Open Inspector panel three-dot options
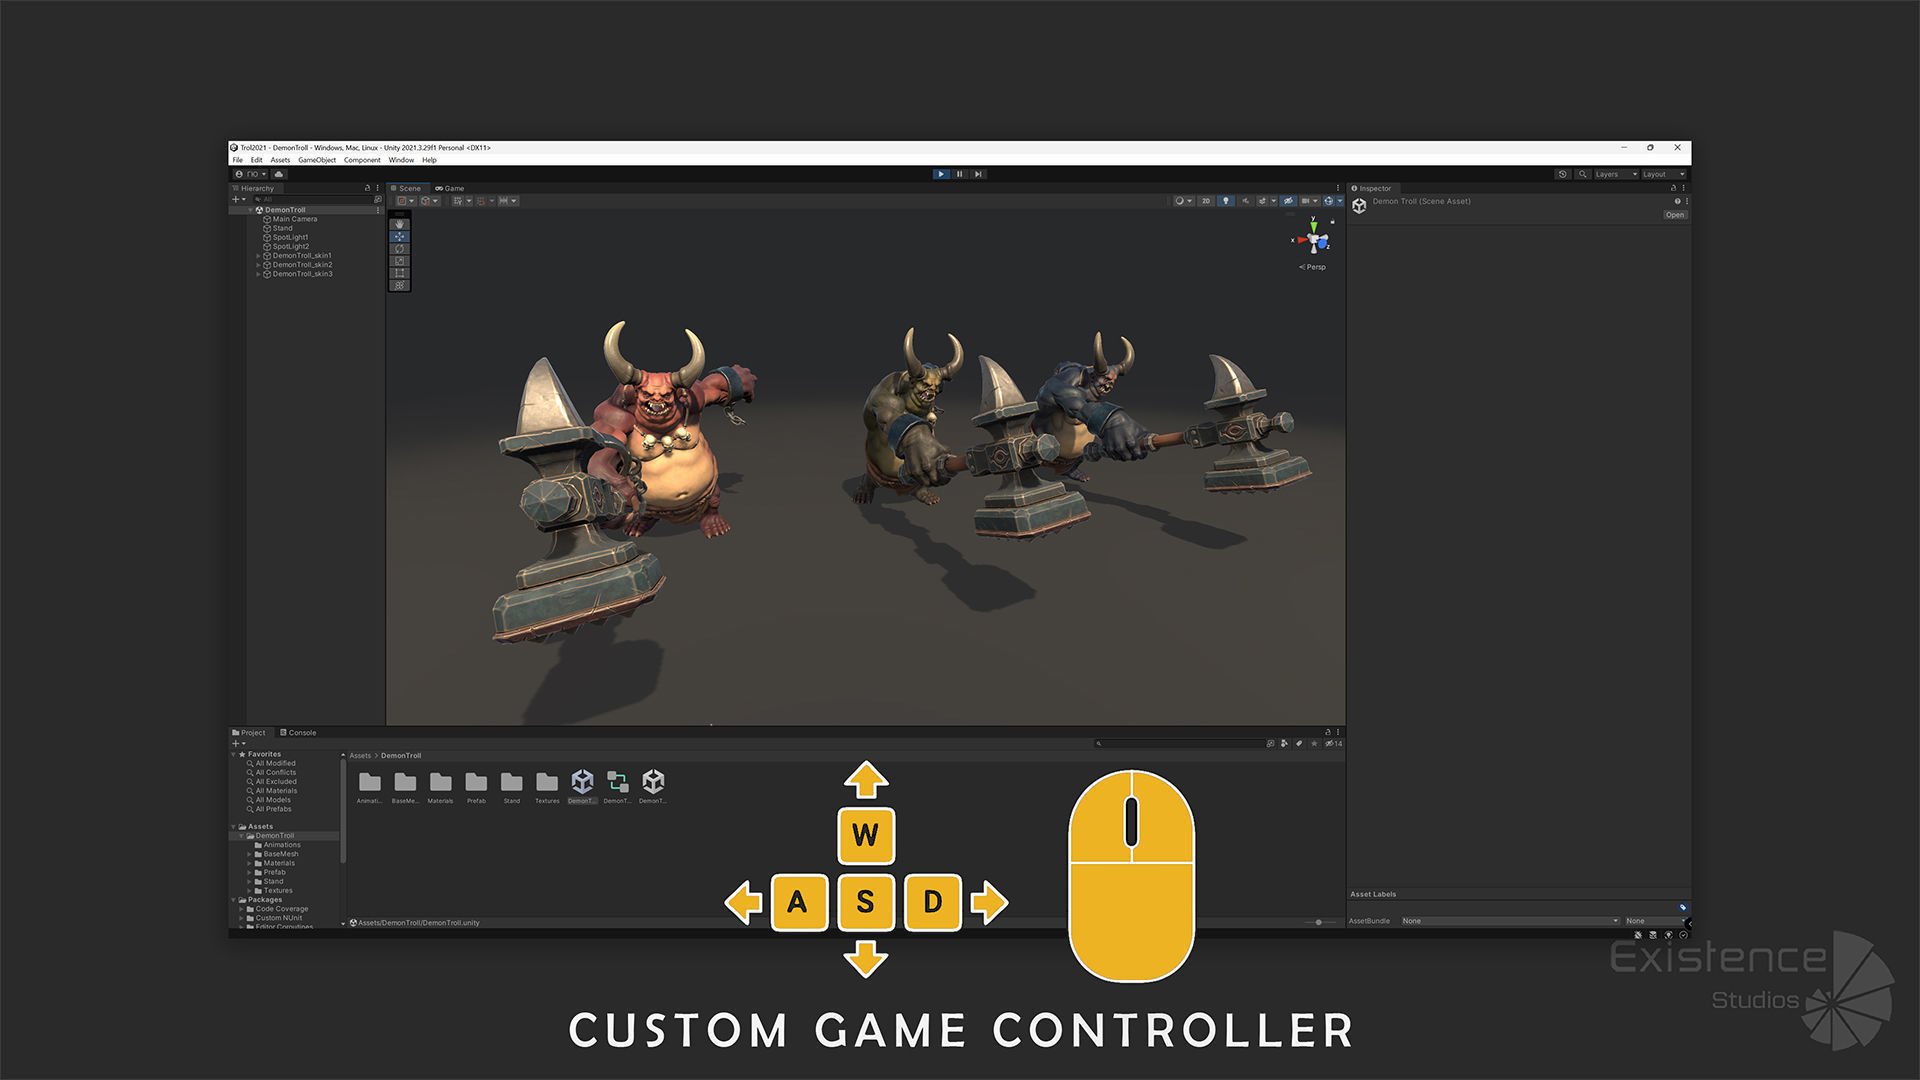Image resolution: width=1920 pixels, height=1080 pixels. coord(1684,188)
